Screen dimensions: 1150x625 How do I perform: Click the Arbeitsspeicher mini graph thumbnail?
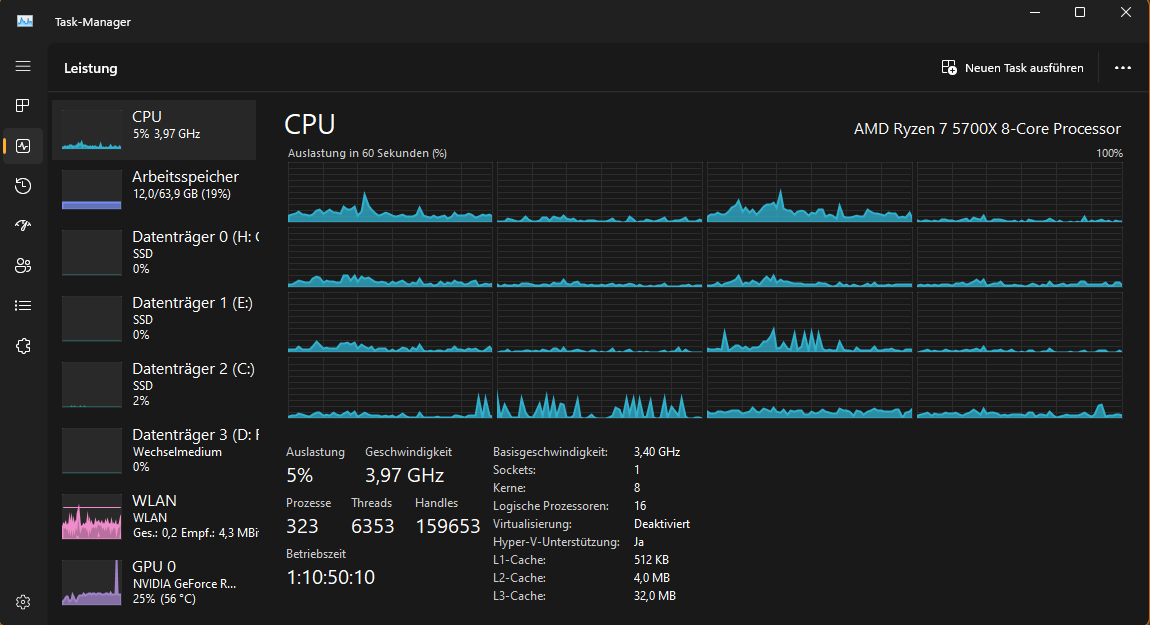tap(92, 189)
